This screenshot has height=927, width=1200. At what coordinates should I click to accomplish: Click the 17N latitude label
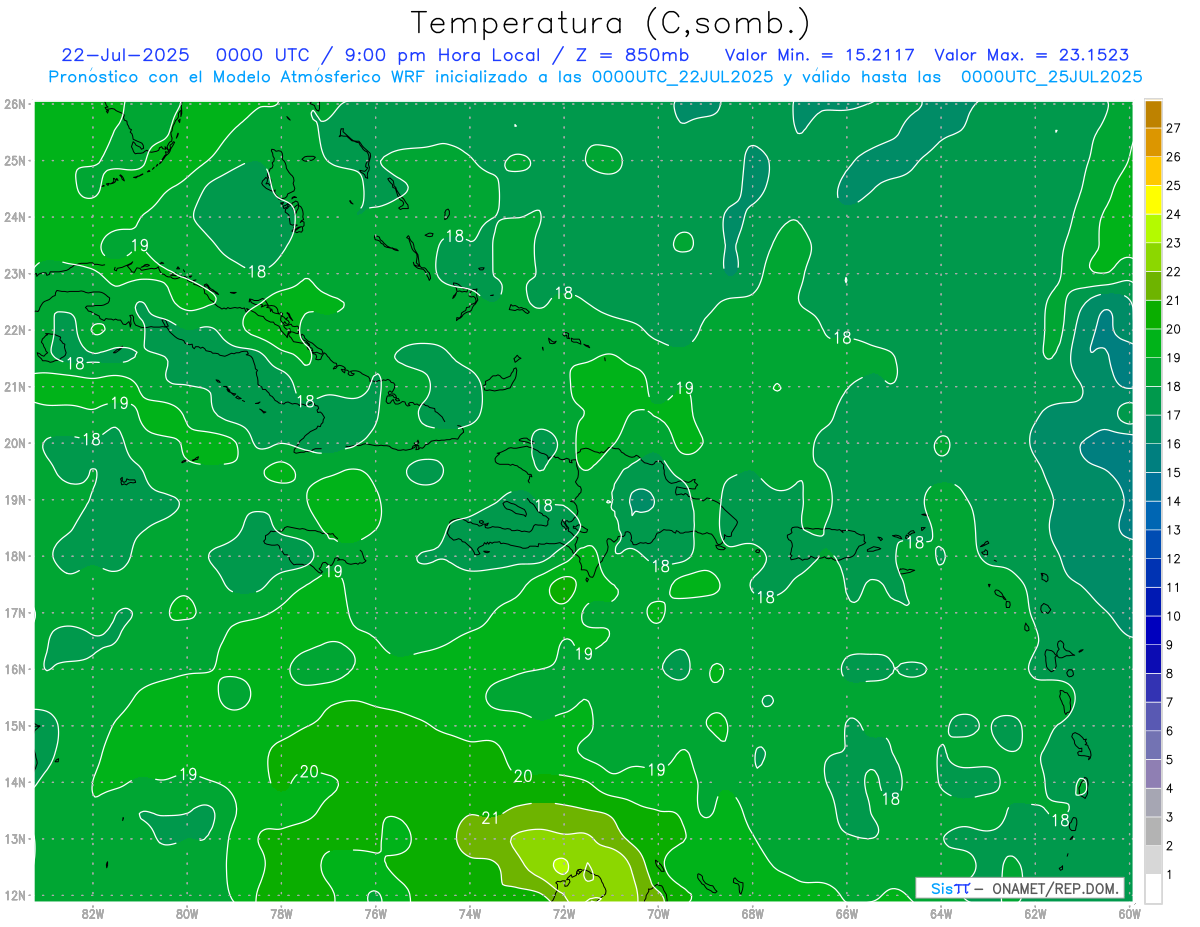(x=14, y=612)
